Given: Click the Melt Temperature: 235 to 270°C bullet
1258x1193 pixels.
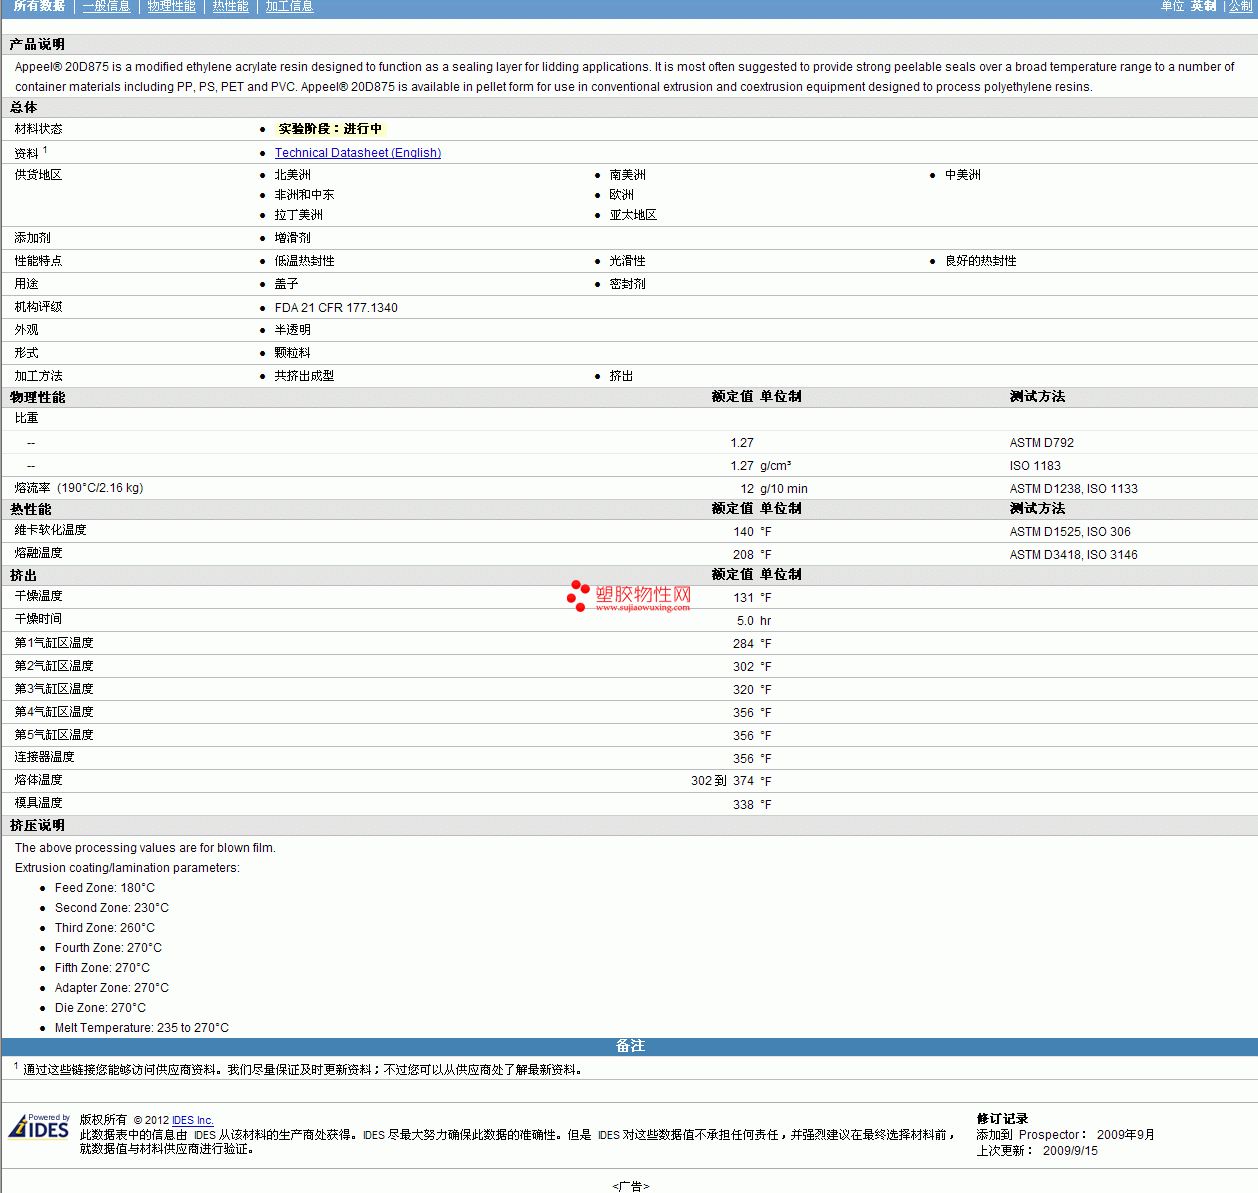Looking at the screenshot, I should [x=142, y=1028].
